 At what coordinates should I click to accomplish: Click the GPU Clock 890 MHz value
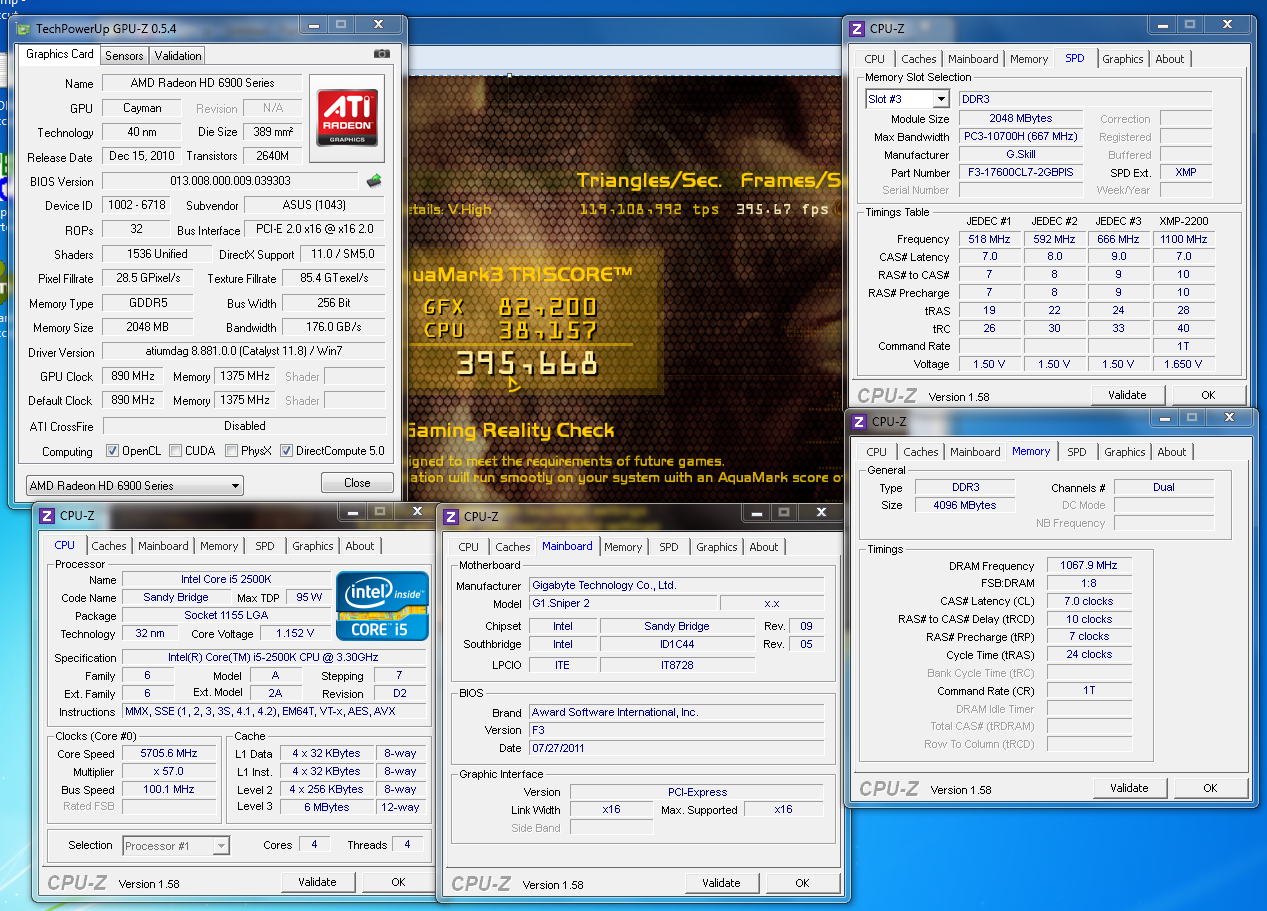131,376
